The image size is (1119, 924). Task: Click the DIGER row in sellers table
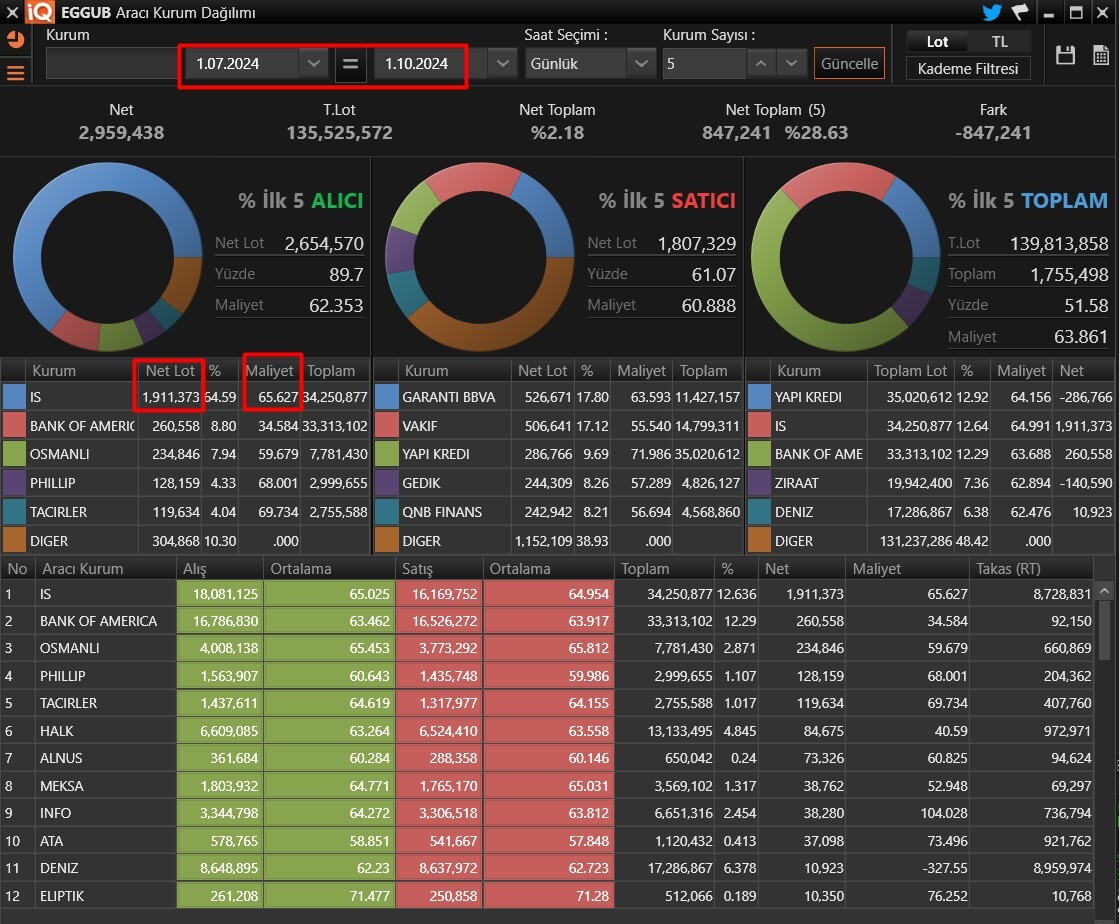point(557,541)
